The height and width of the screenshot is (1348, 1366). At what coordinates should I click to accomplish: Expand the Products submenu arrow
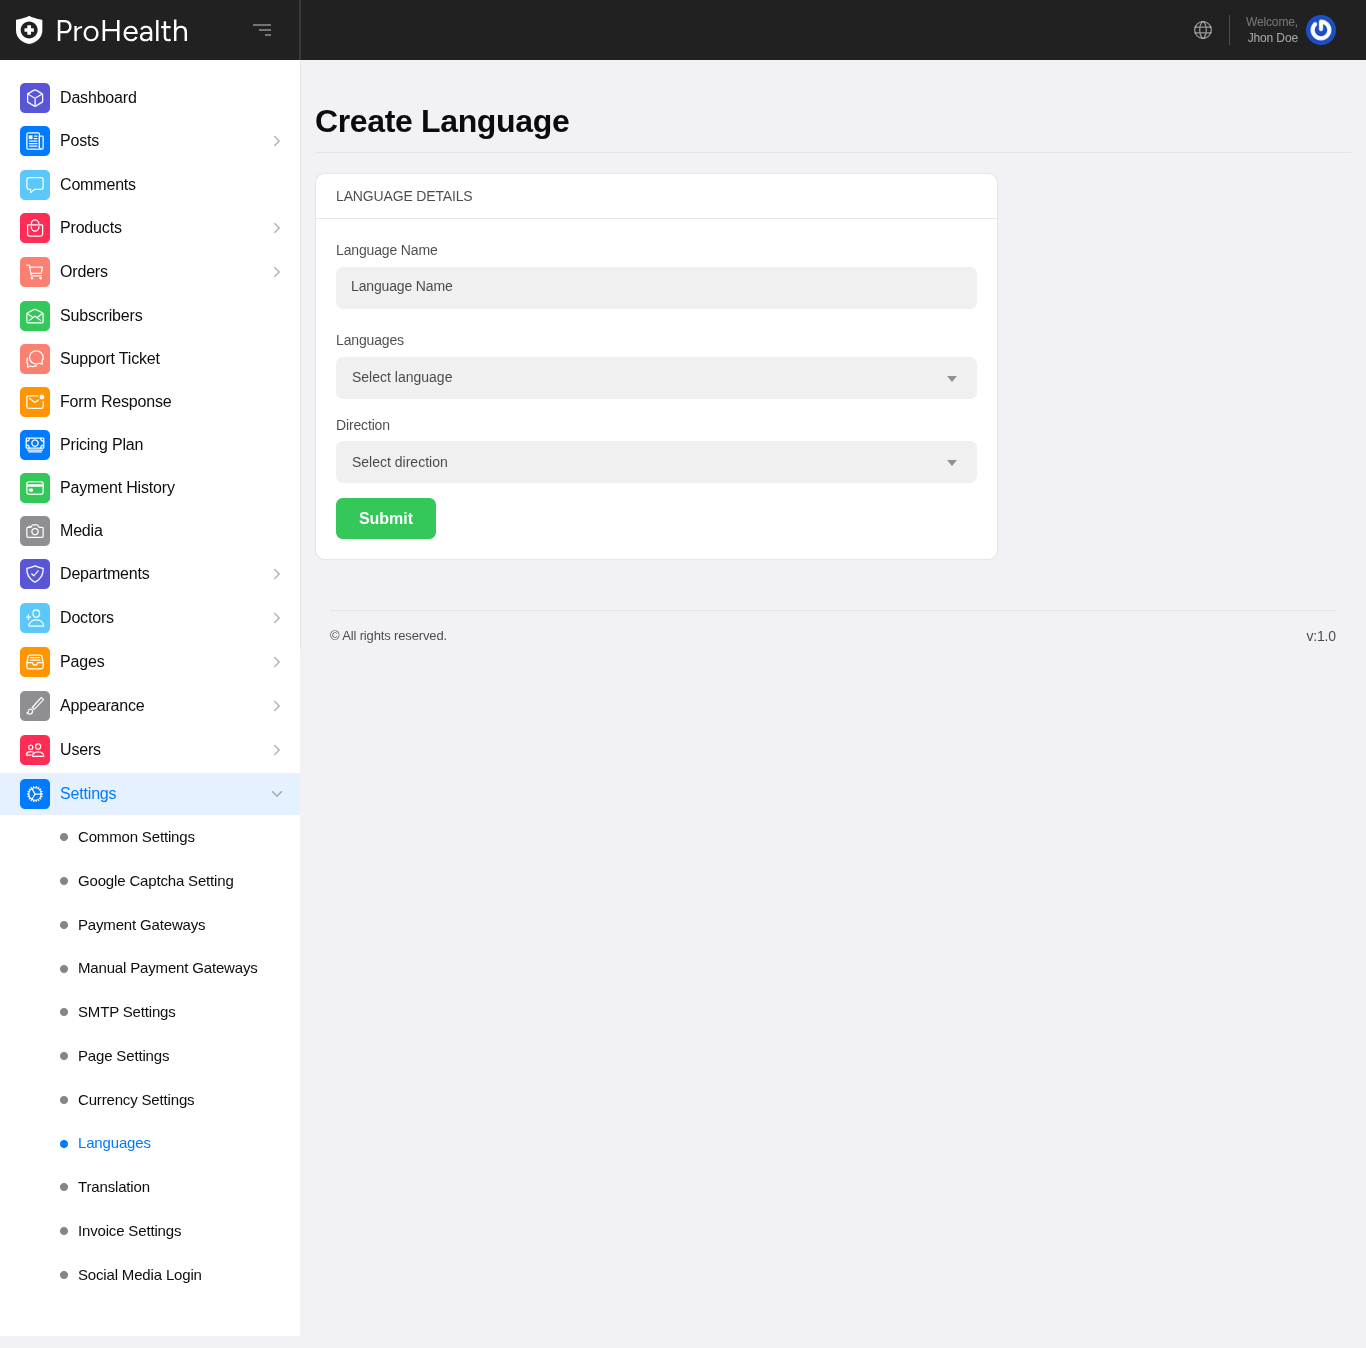pos(277,228)
